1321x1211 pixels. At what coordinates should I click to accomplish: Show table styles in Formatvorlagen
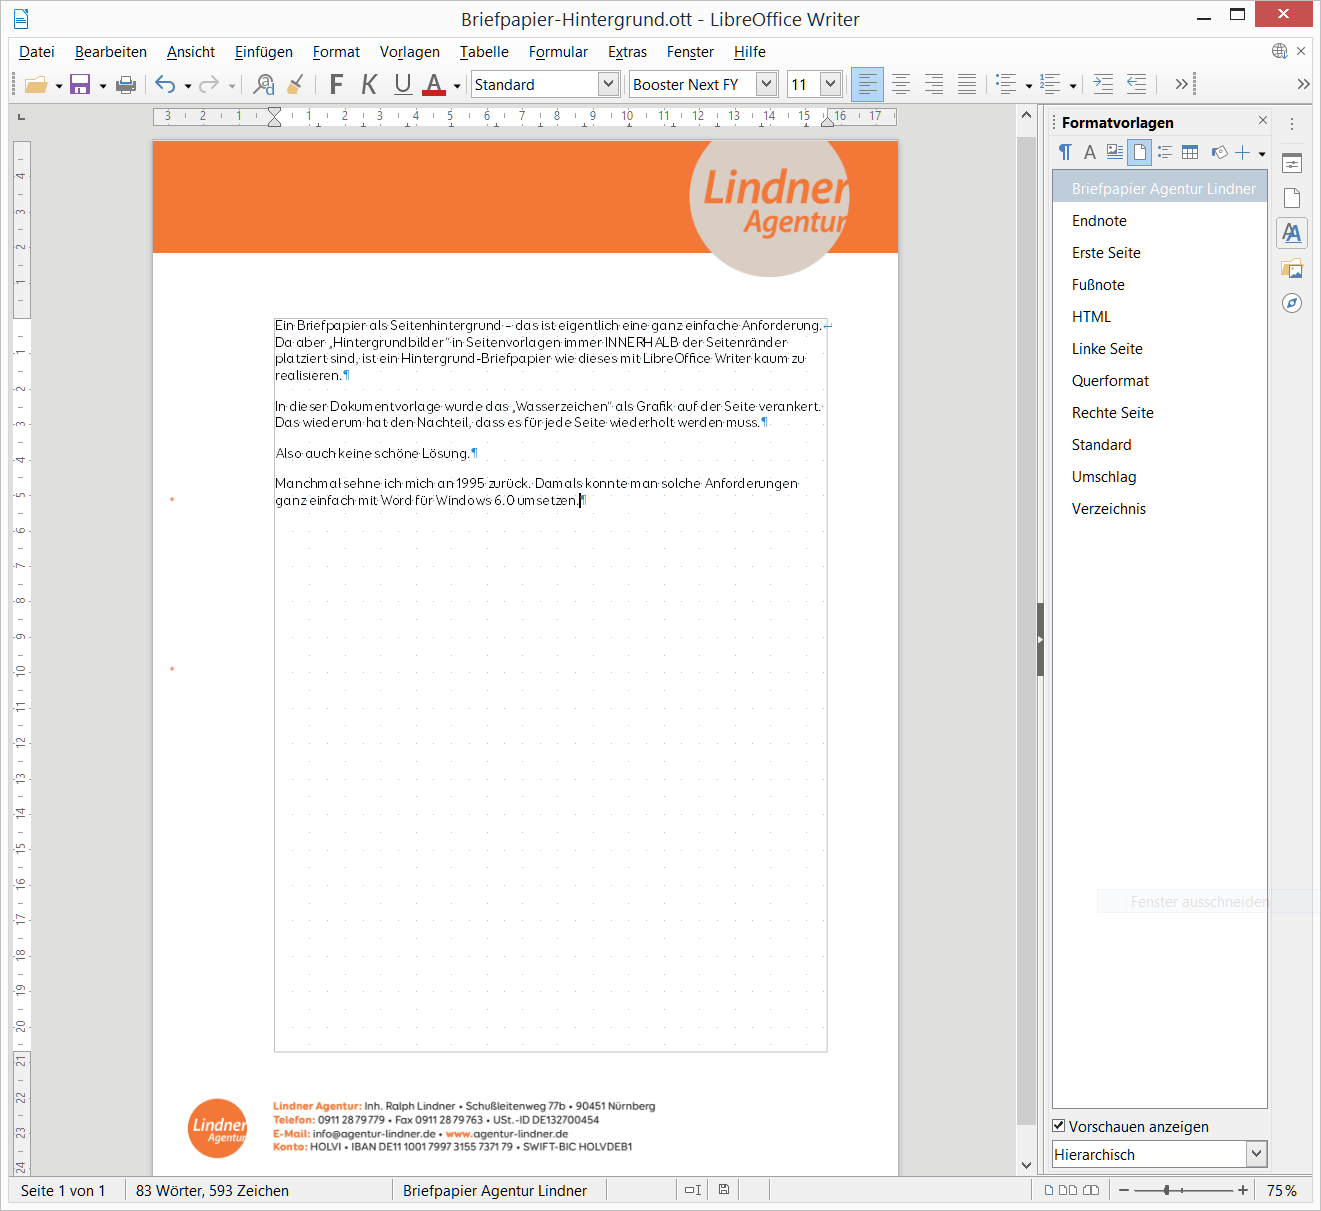coord(1190,152)
